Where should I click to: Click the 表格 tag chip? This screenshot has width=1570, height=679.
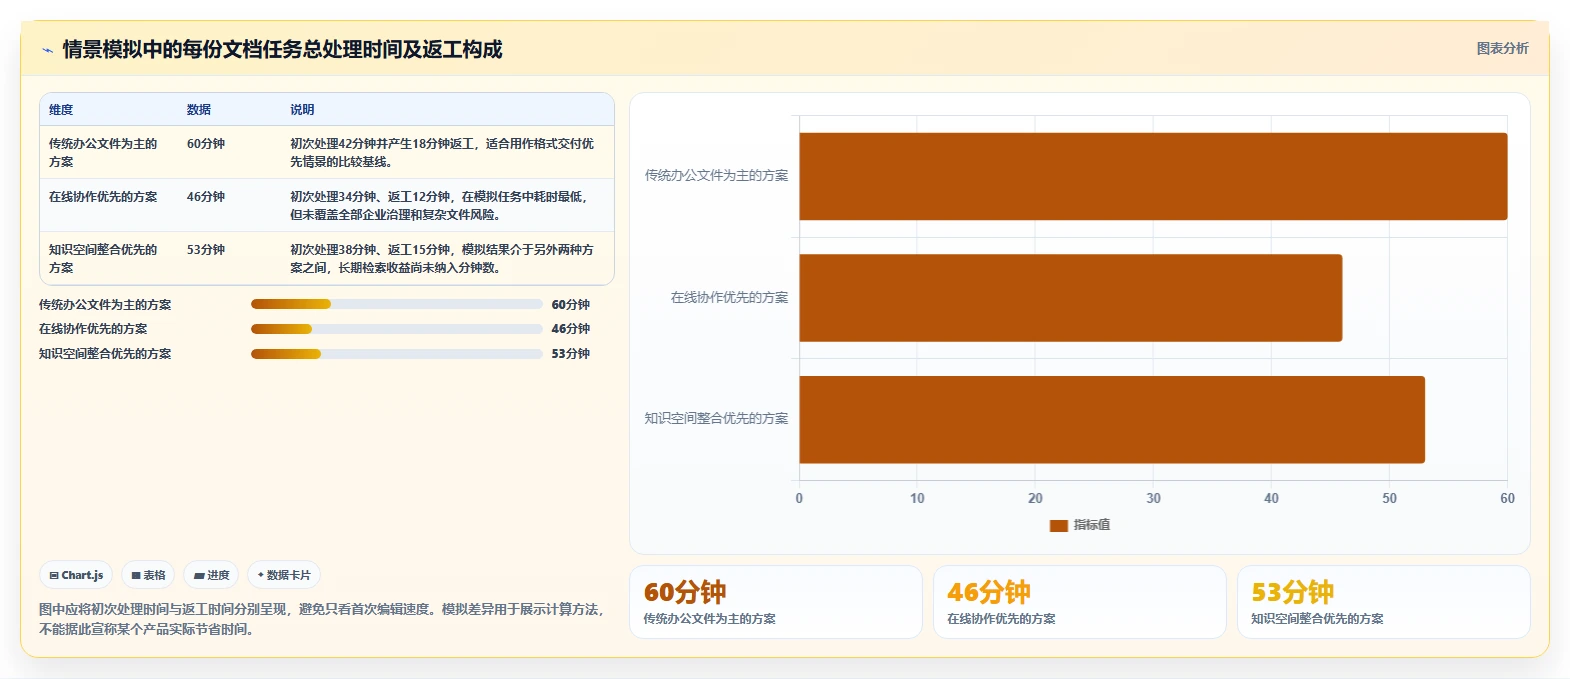pyautogui.click(x=148, y=575)
